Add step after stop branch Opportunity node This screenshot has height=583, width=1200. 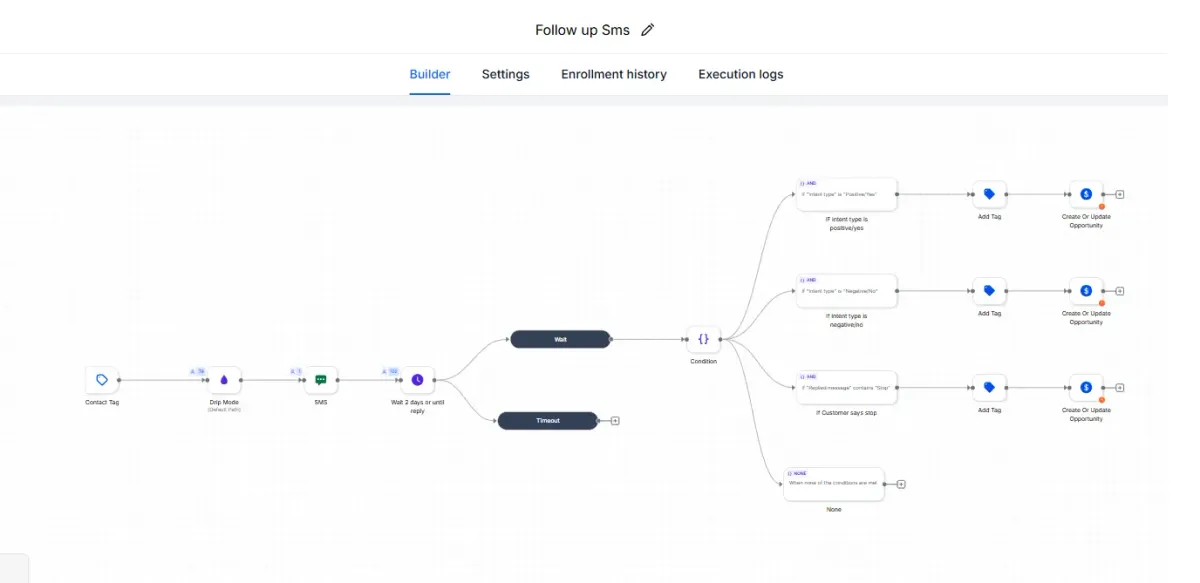coord(1120,388)
